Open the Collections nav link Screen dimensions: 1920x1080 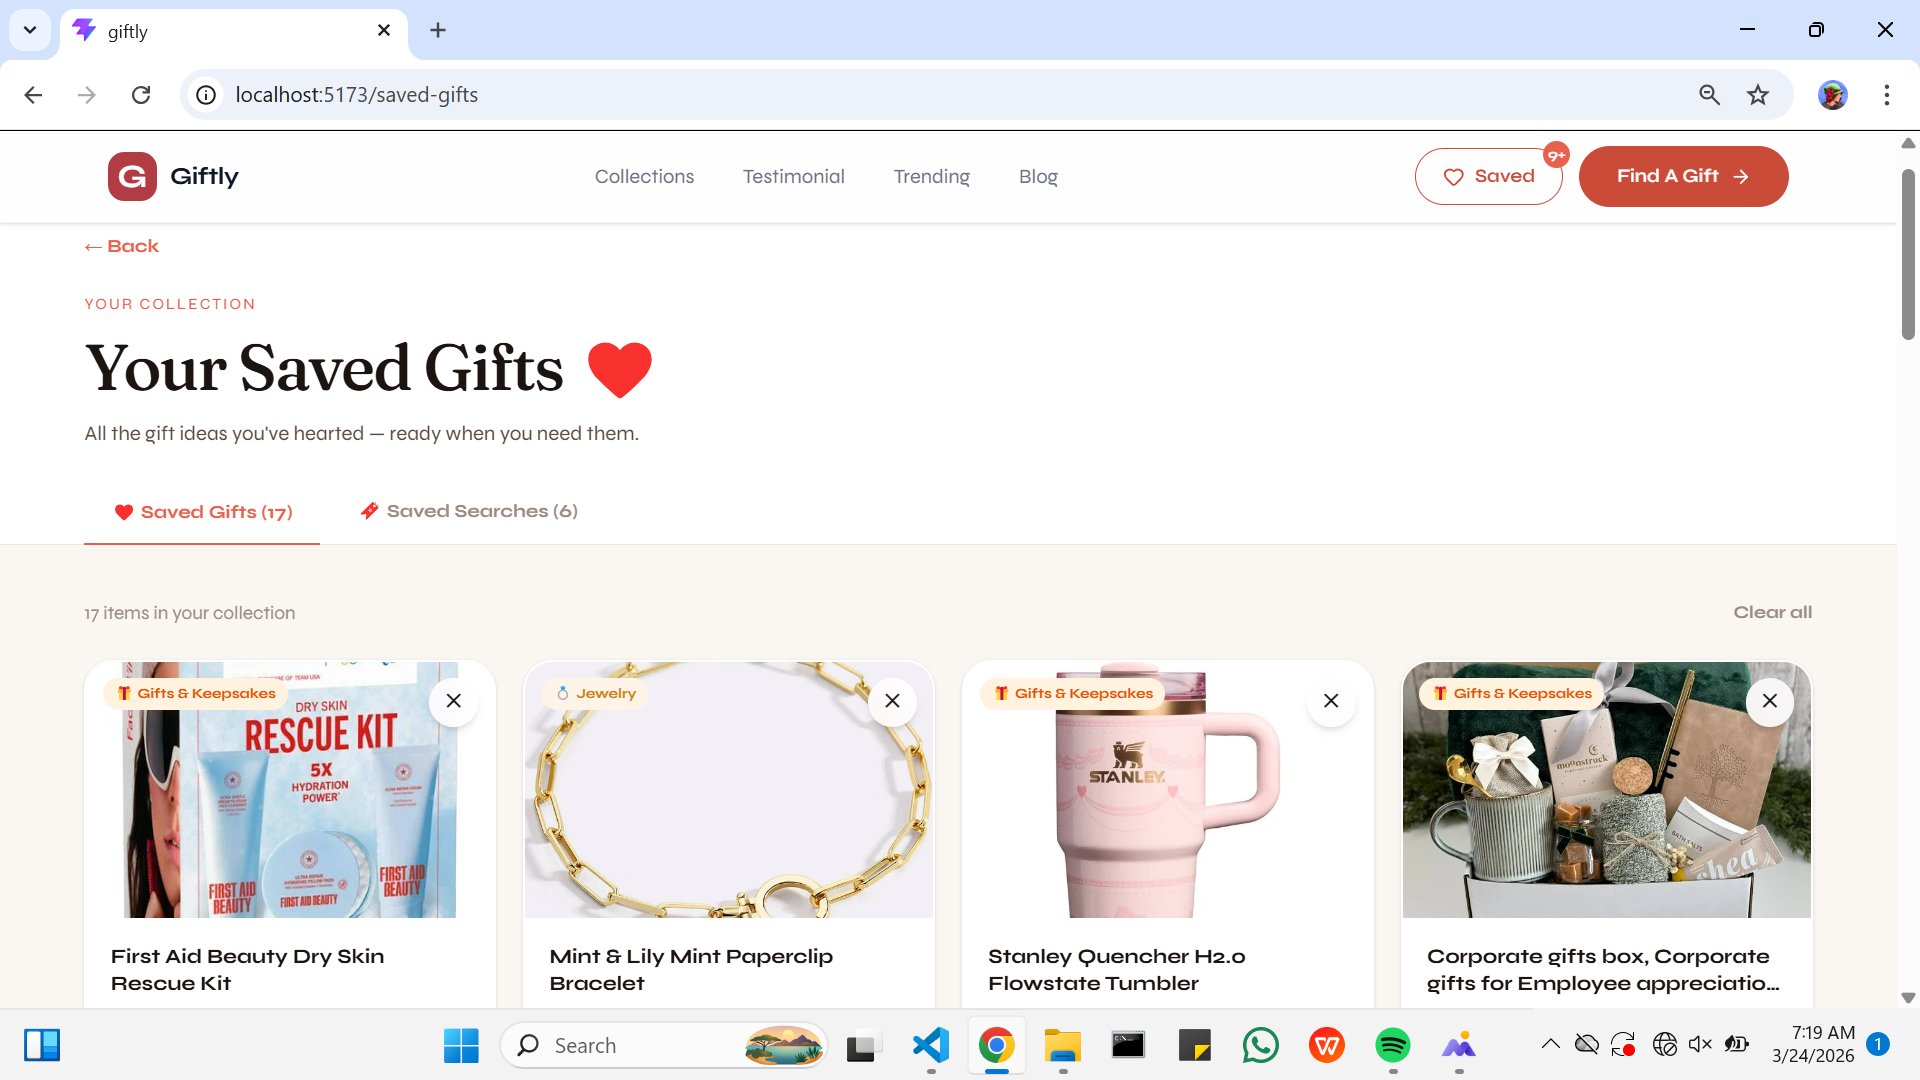pyautogui.click(x=644, y=177)
